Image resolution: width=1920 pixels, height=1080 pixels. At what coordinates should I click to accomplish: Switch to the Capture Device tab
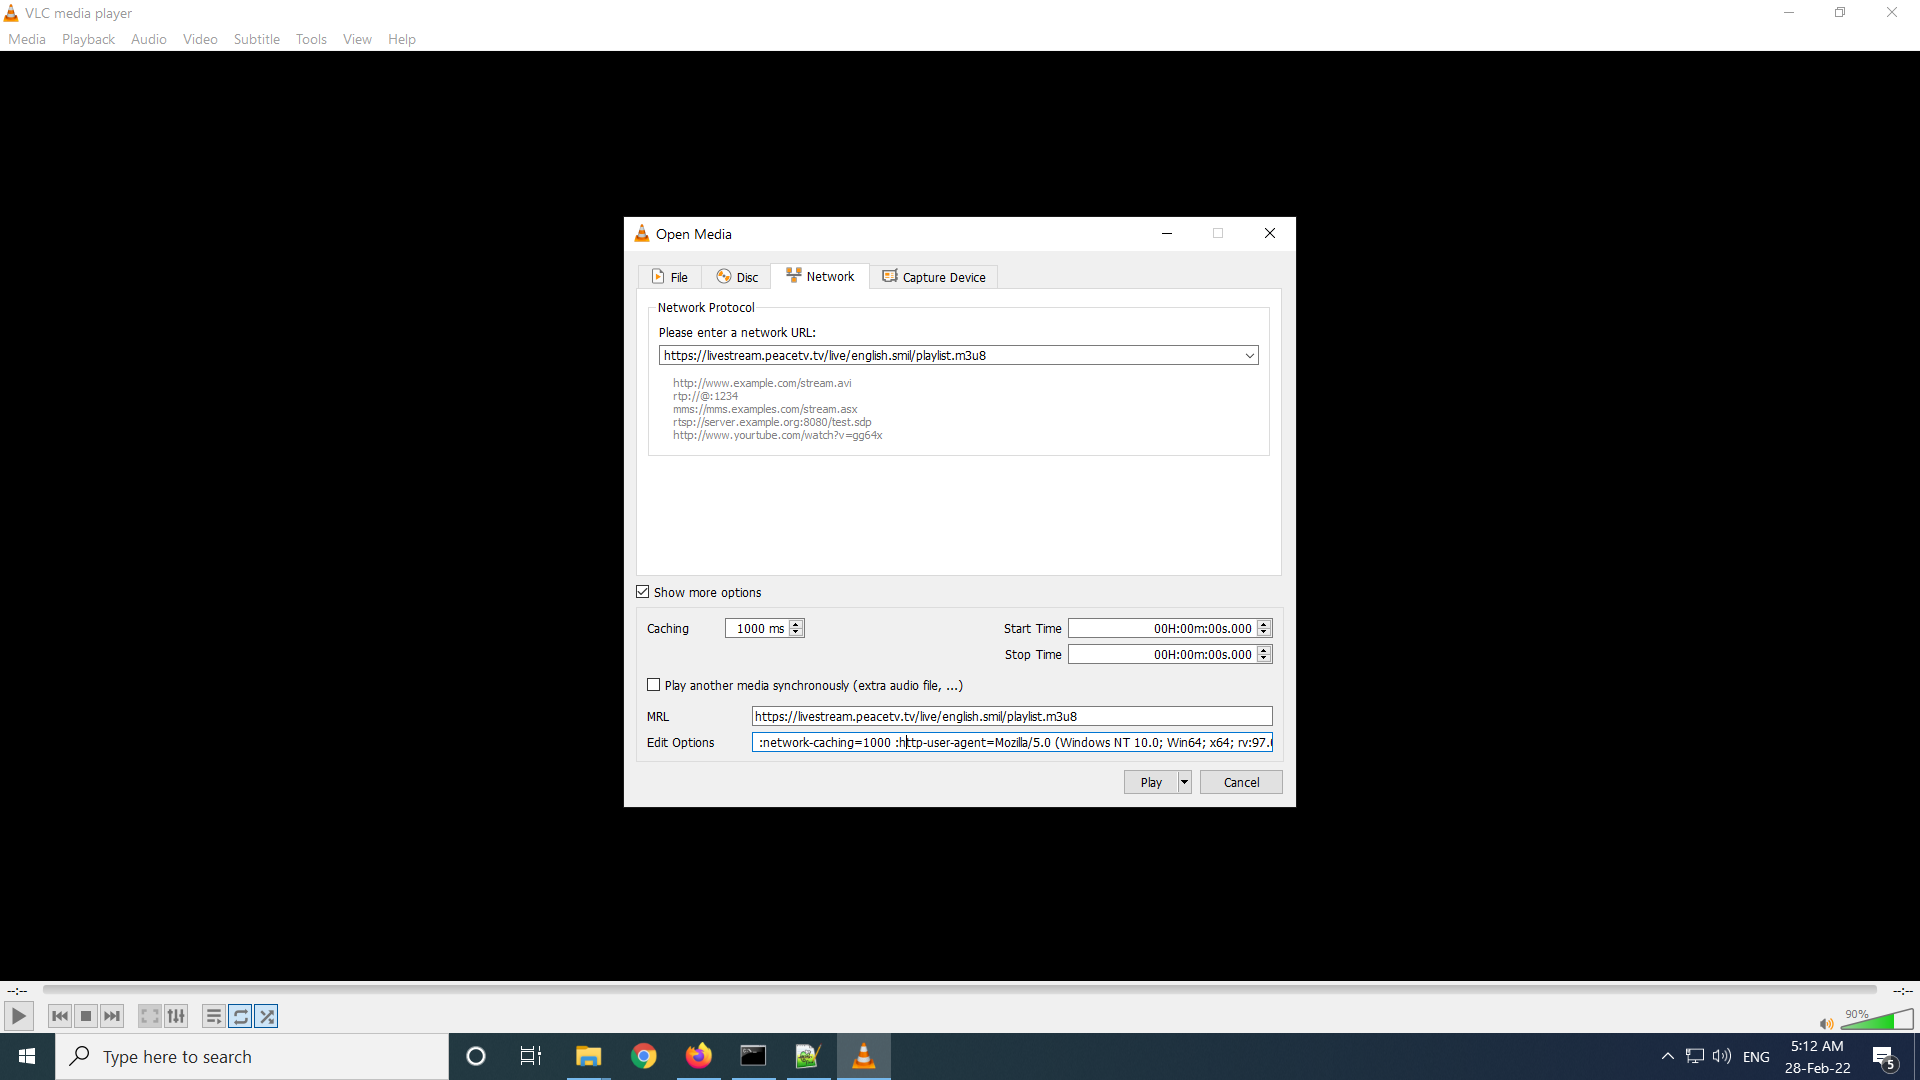click(933, 276)
